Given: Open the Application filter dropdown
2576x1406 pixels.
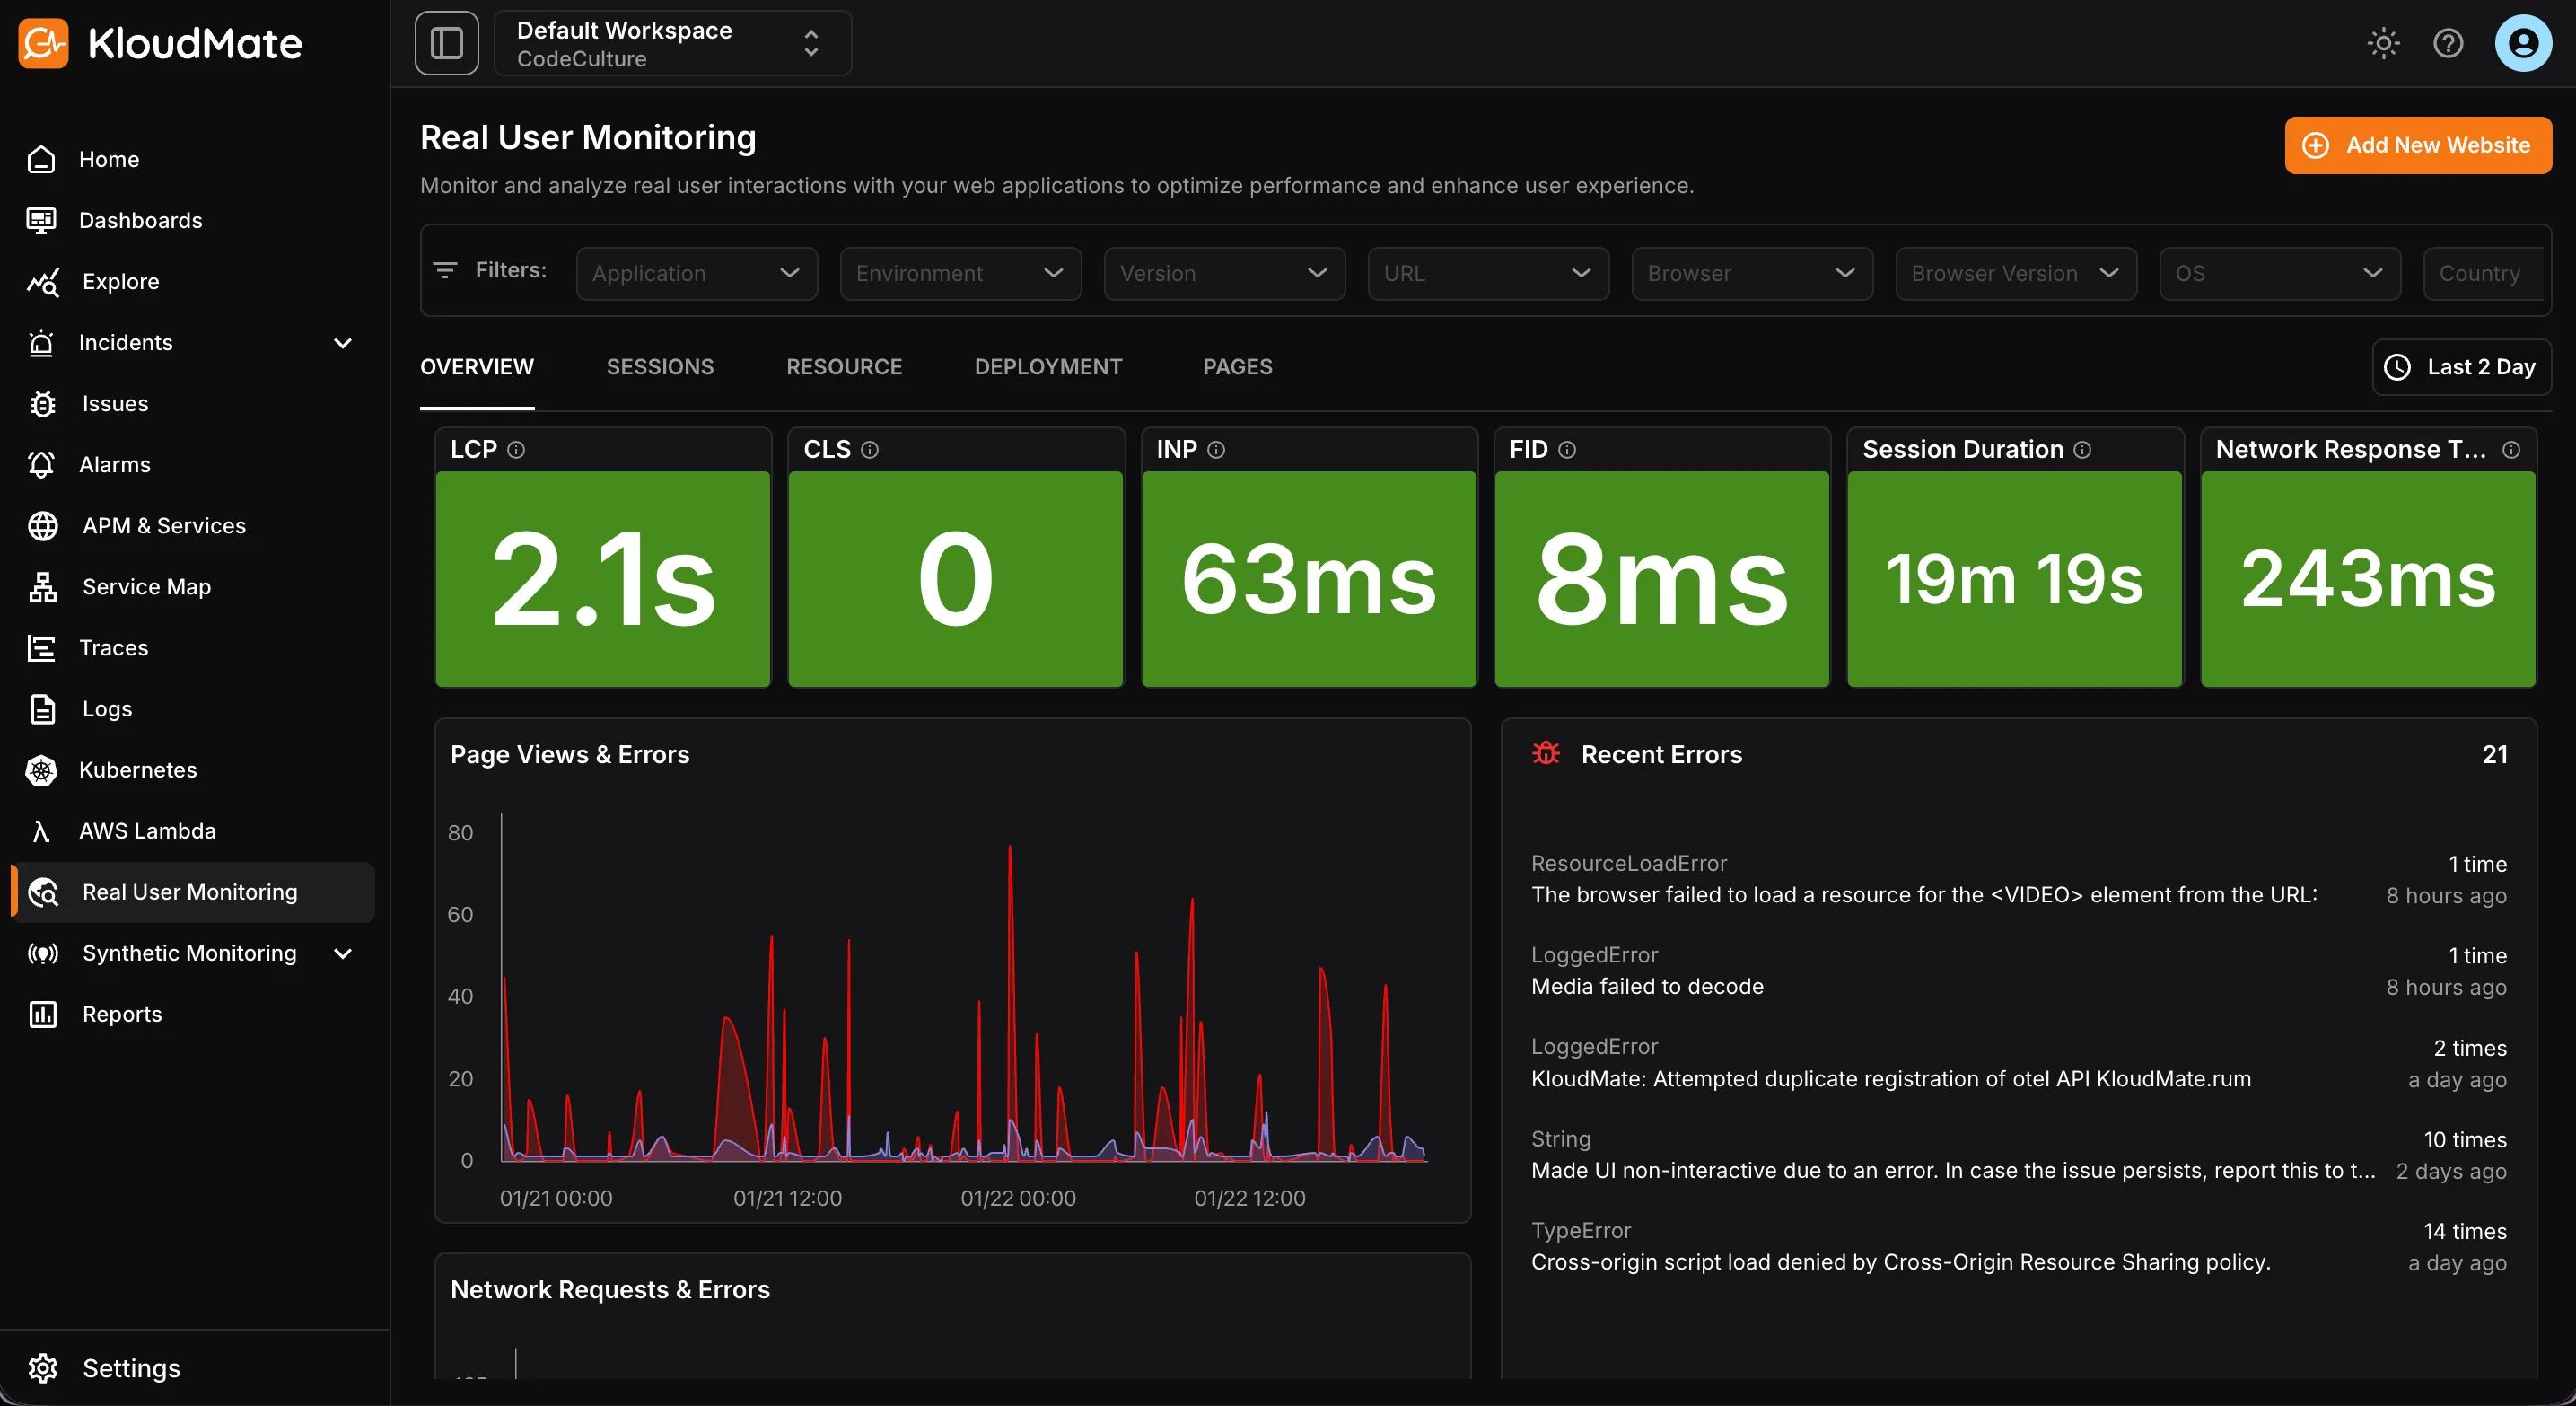Looking at the screenshot, I should 697,274.
